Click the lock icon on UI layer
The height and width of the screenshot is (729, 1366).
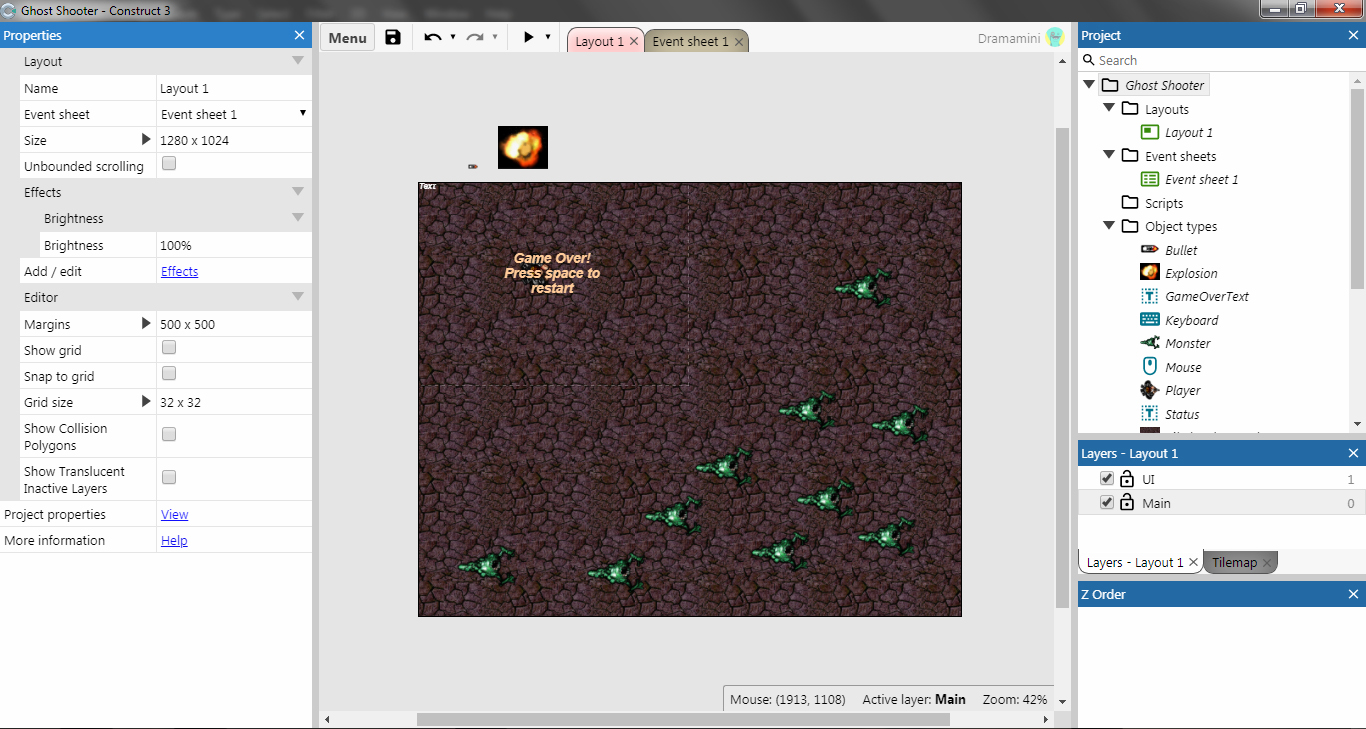tap(1127, 479)
